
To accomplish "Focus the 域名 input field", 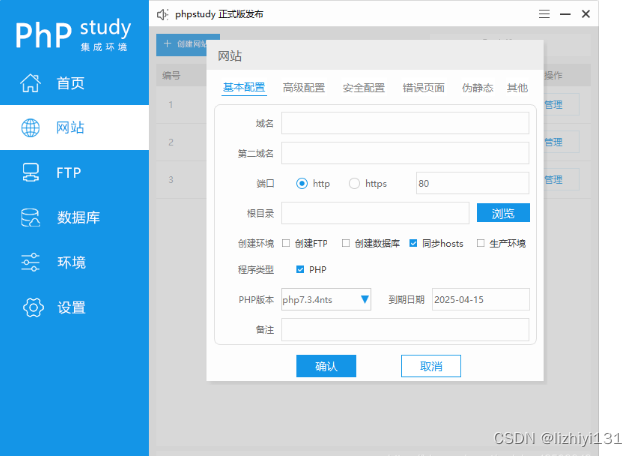I will tap(405, 123).
